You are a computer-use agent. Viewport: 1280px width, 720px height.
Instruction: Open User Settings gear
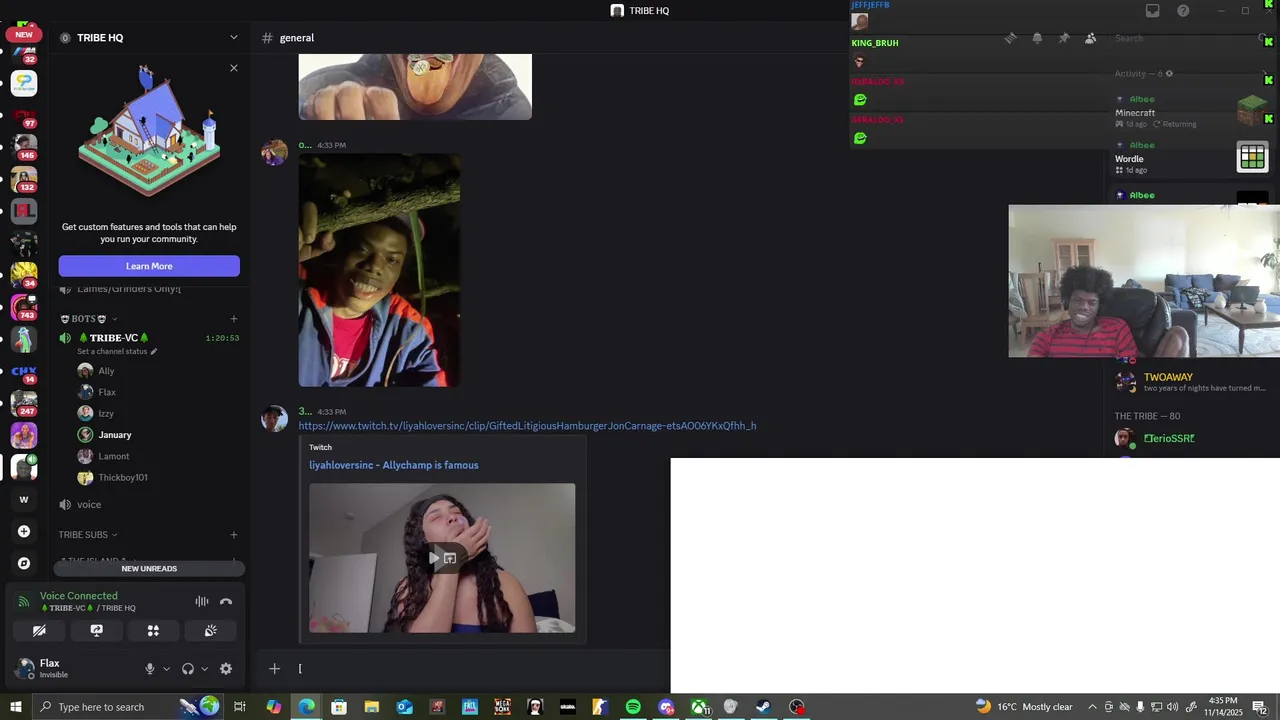point(226,669)
